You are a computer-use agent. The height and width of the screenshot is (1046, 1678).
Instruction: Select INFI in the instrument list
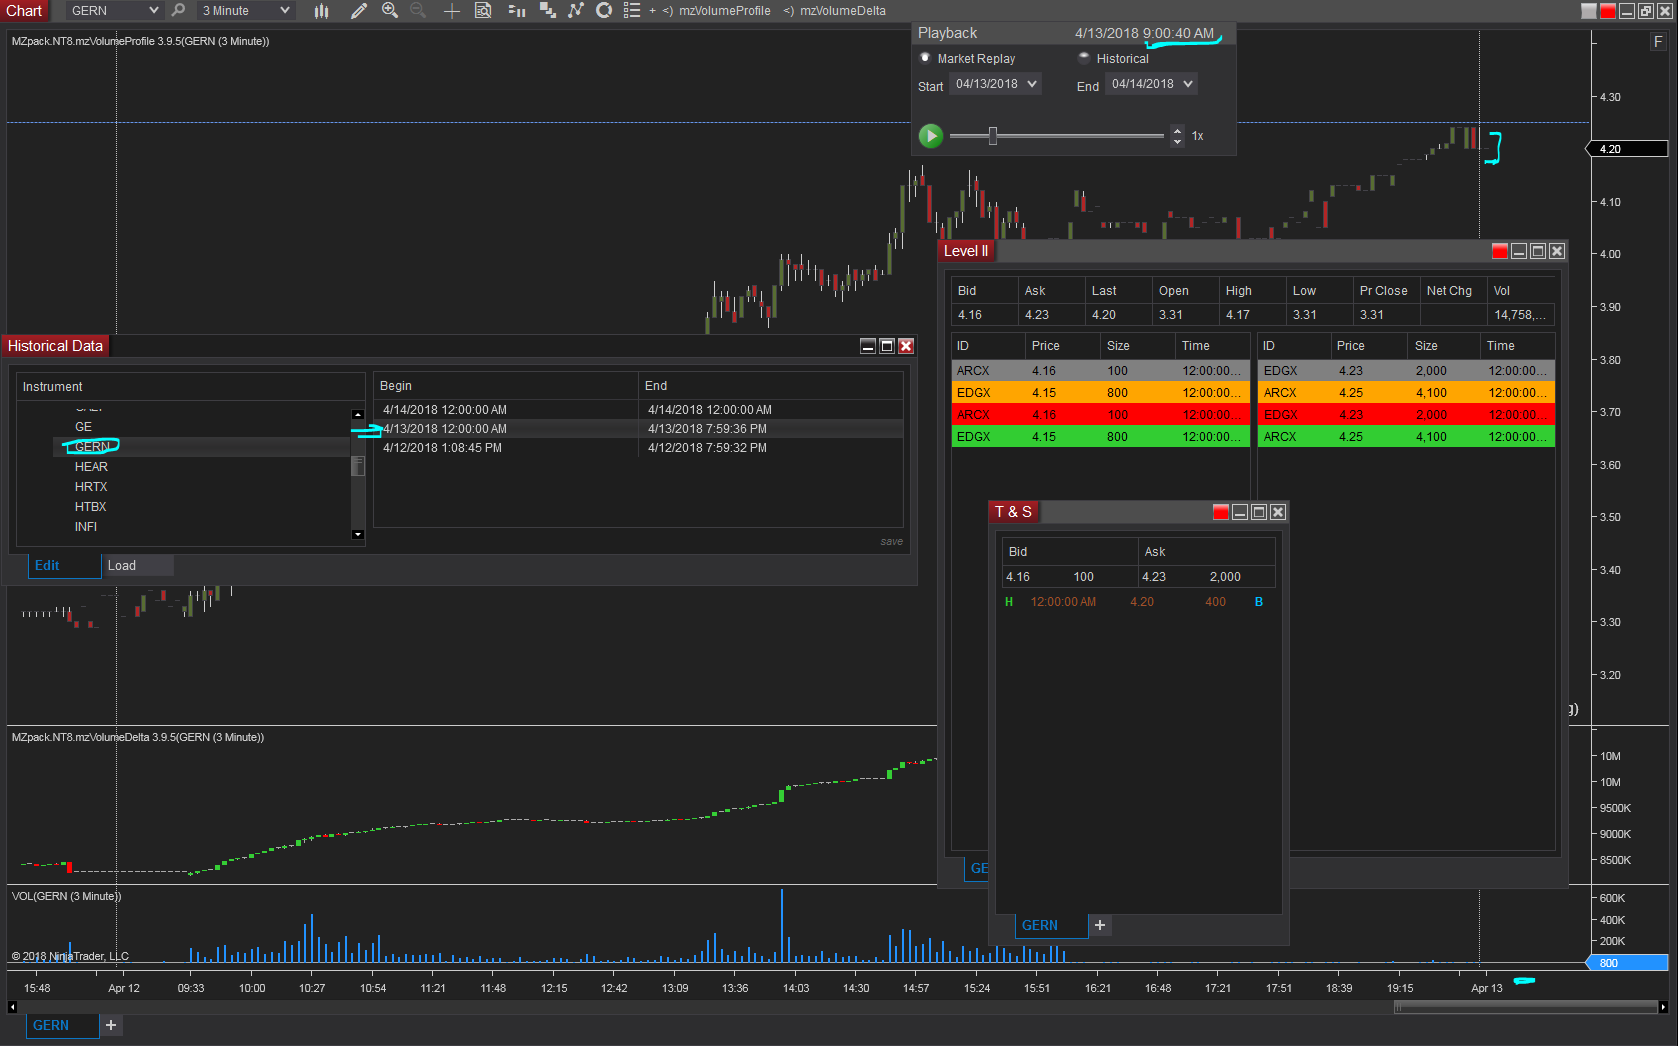click(x=86, y=527)
